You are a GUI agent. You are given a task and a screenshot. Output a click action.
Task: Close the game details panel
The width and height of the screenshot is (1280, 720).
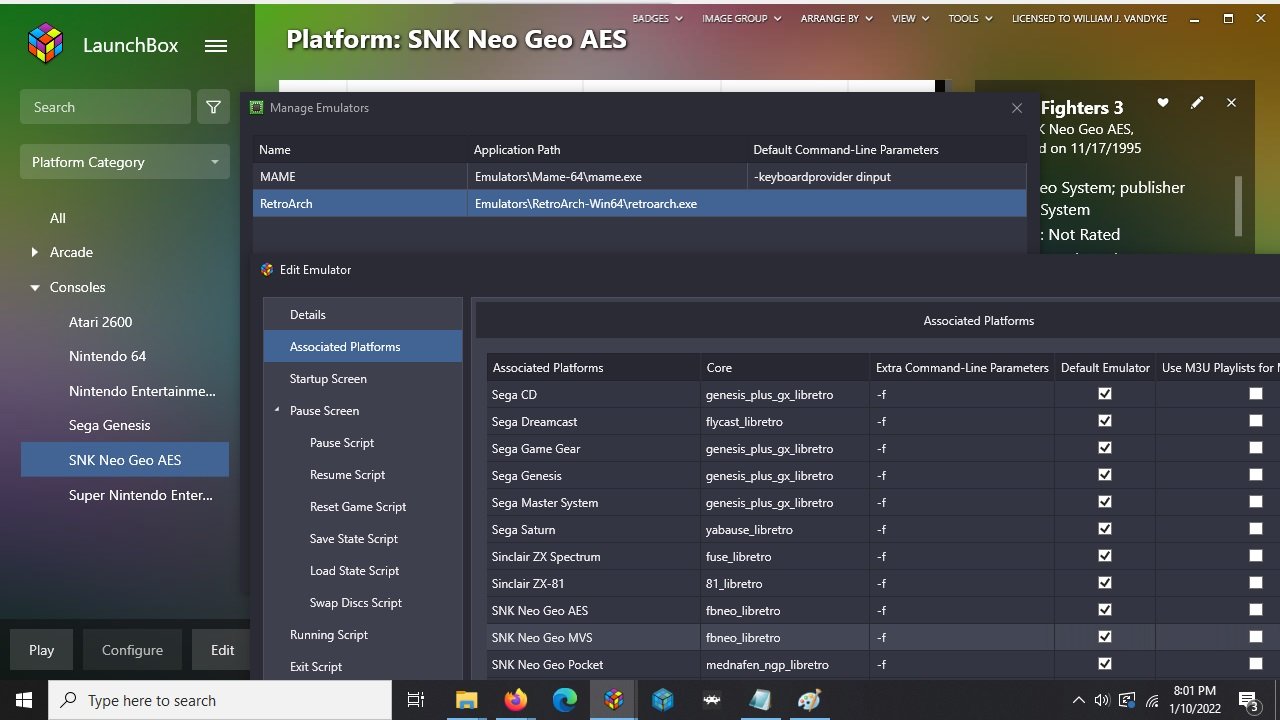coord(1231,102)
